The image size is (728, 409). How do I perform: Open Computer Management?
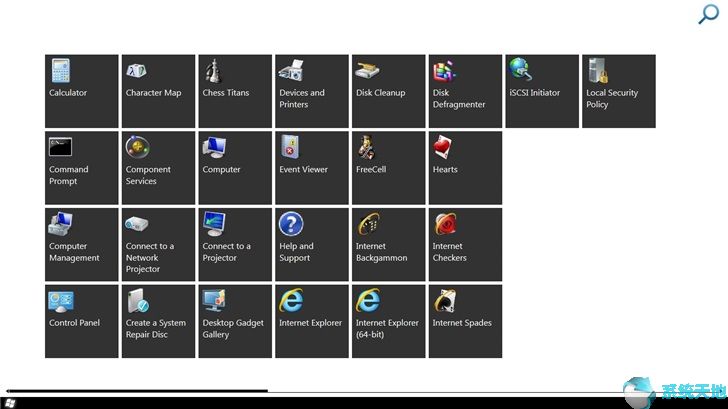click(82, 244)
